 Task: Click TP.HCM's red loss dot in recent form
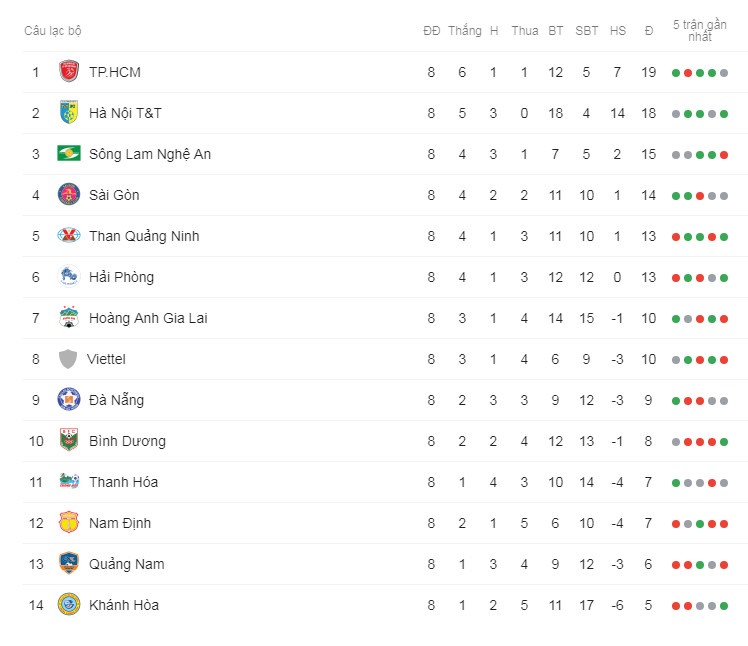coord(688,73)
